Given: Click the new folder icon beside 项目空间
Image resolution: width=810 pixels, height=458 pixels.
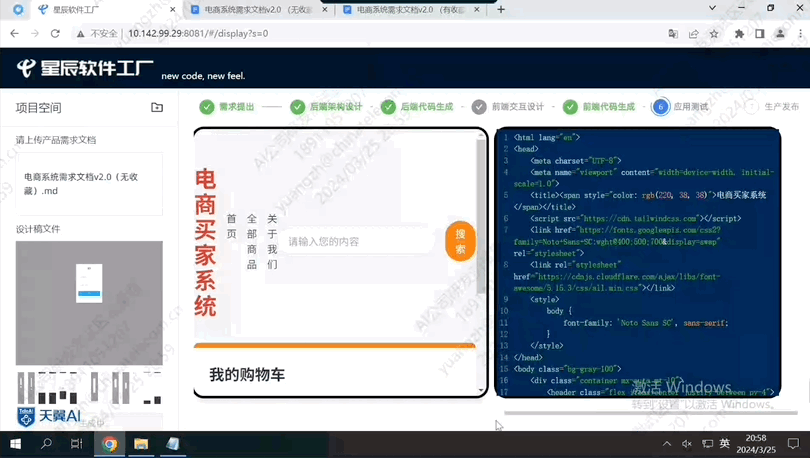Looking at the screenshot, I should [157, 107].
